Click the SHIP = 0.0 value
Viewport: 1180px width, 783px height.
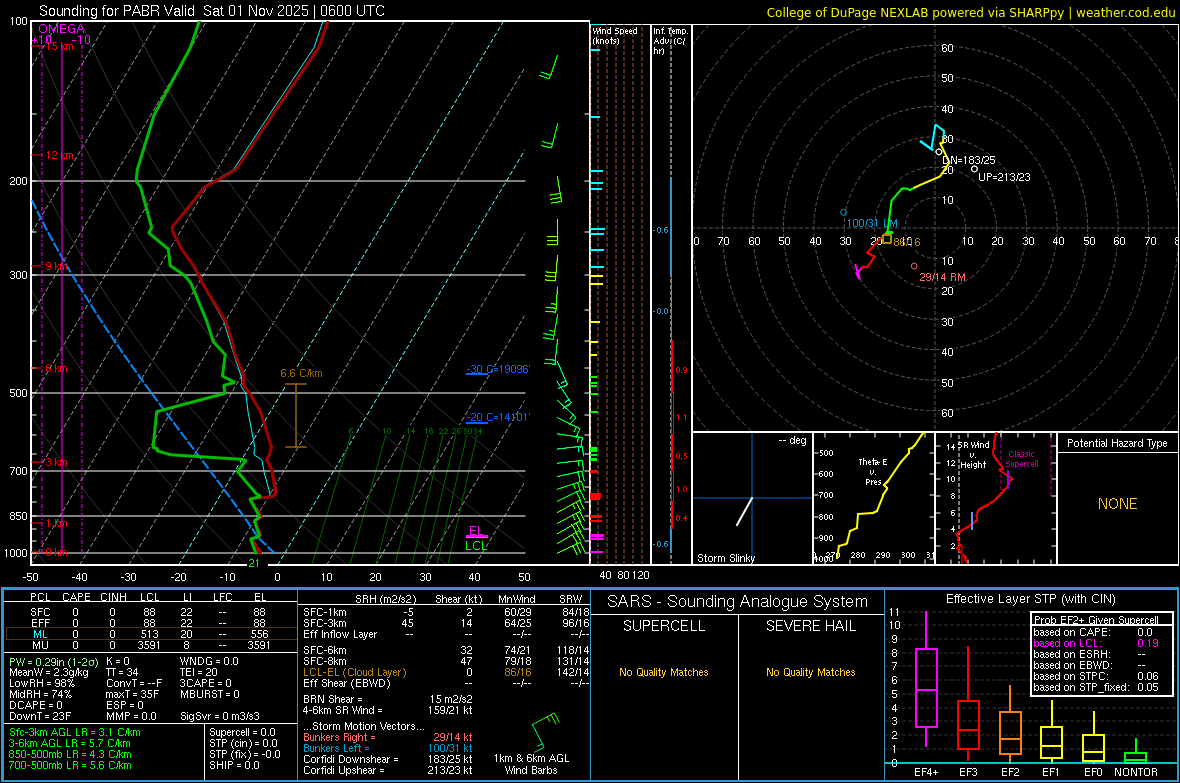(234, 765)
